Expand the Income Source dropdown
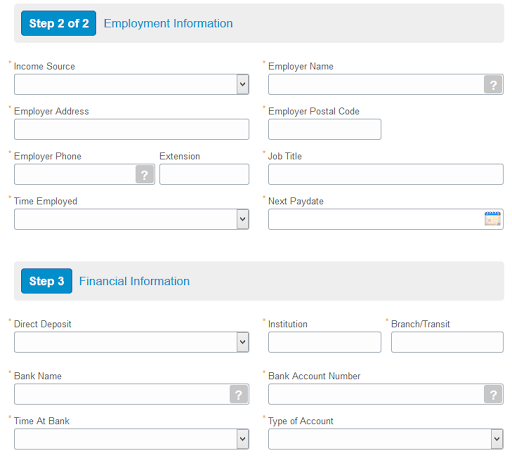Screen dimensions: 512x465 coord(131,84)
